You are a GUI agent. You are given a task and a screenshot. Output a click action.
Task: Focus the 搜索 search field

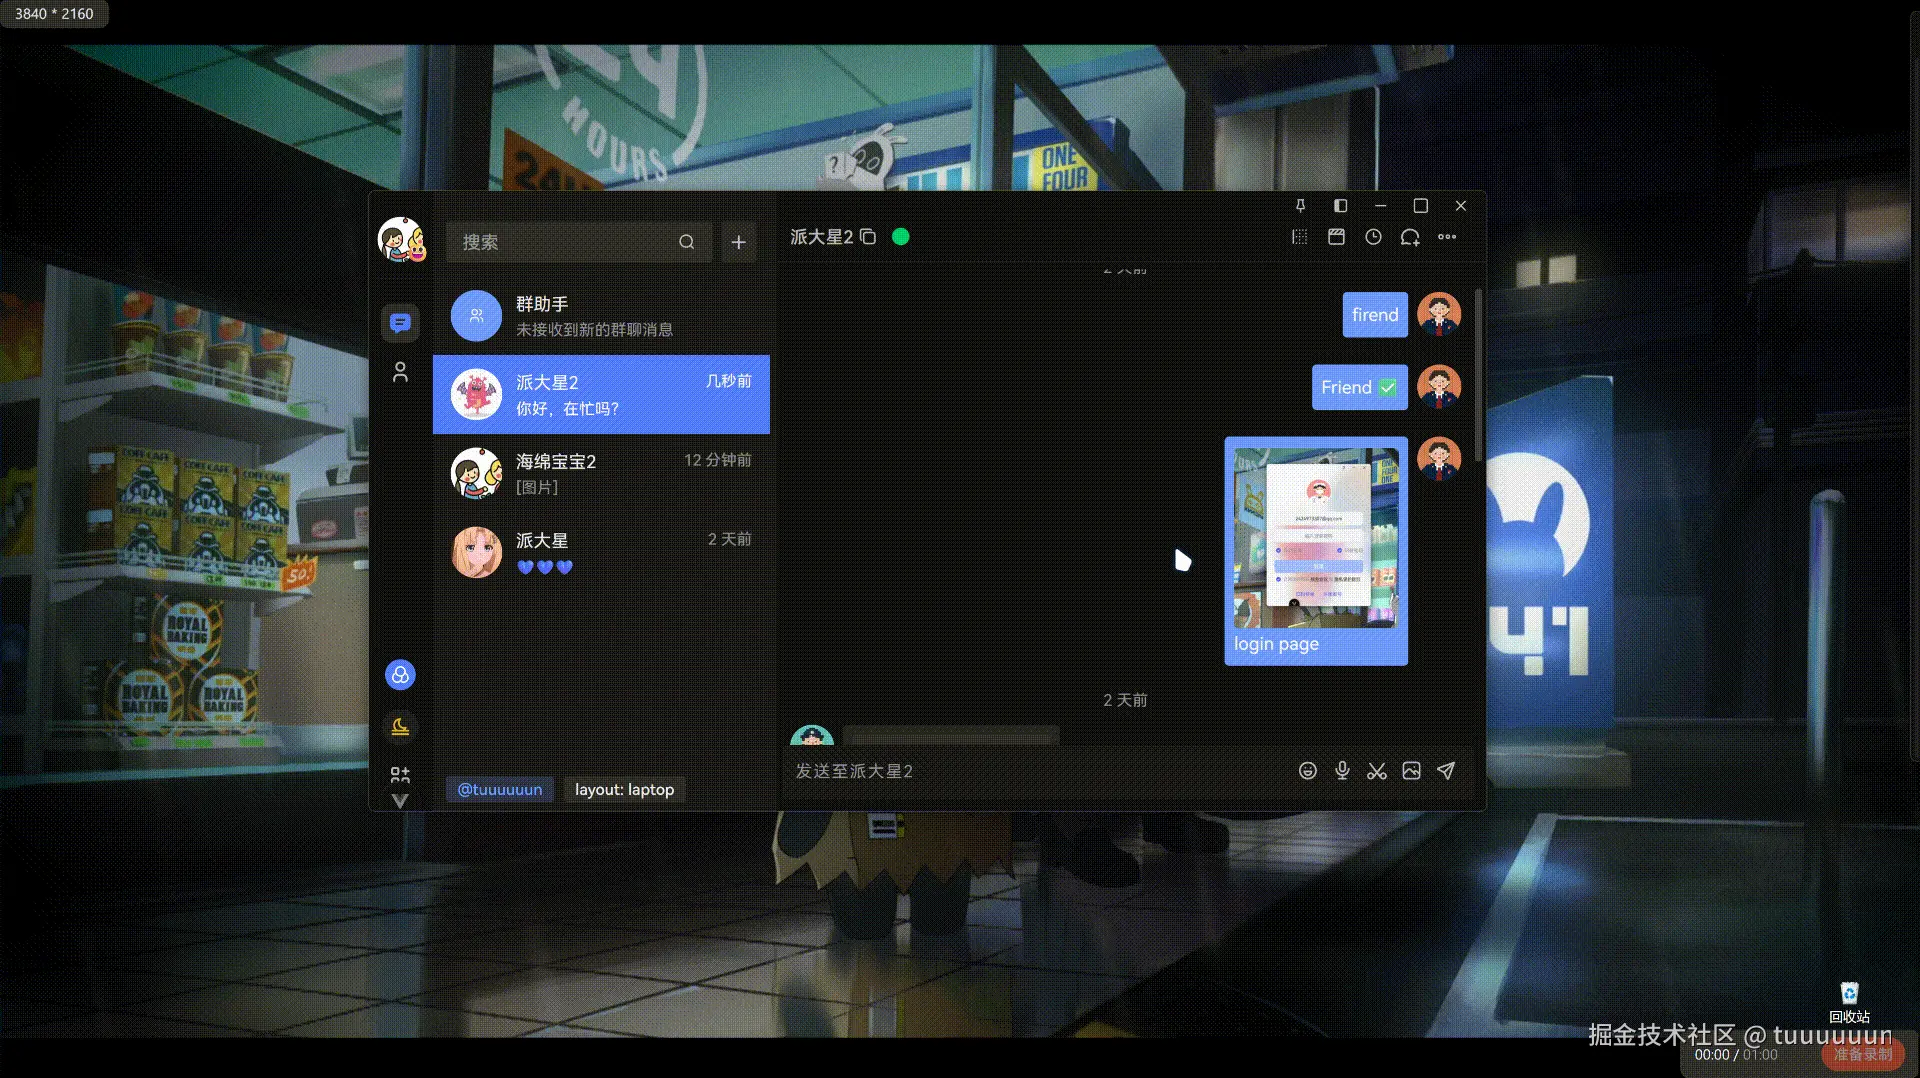[x=578, y=242]
